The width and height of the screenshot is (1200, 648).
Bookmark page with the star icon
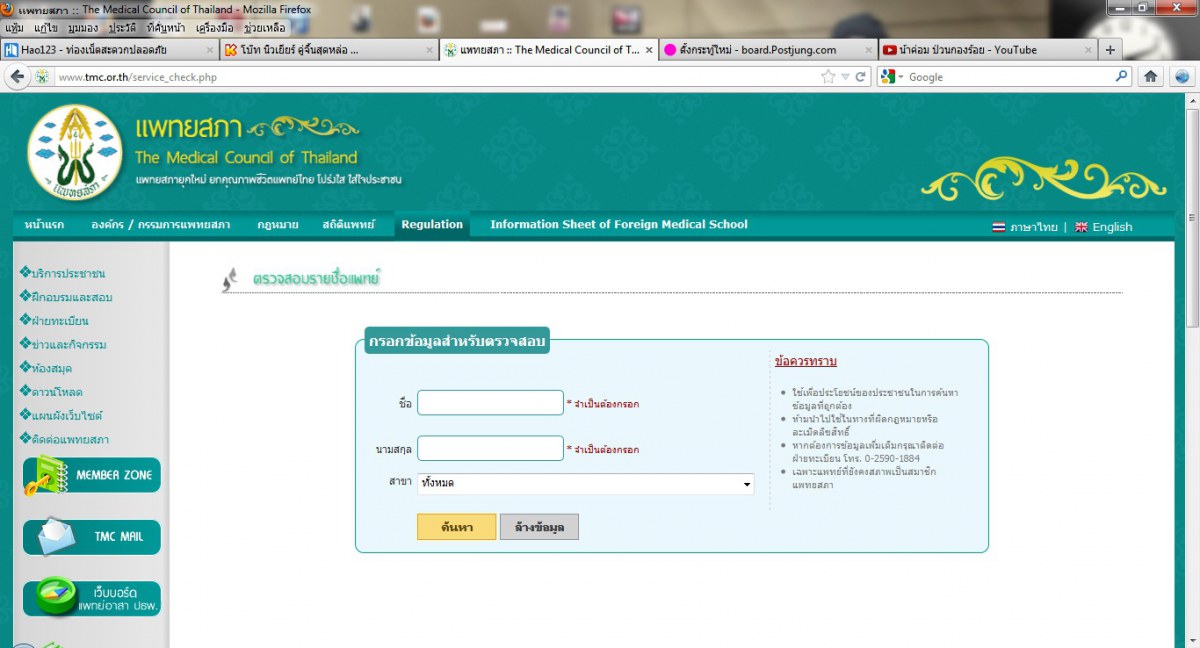828,77
